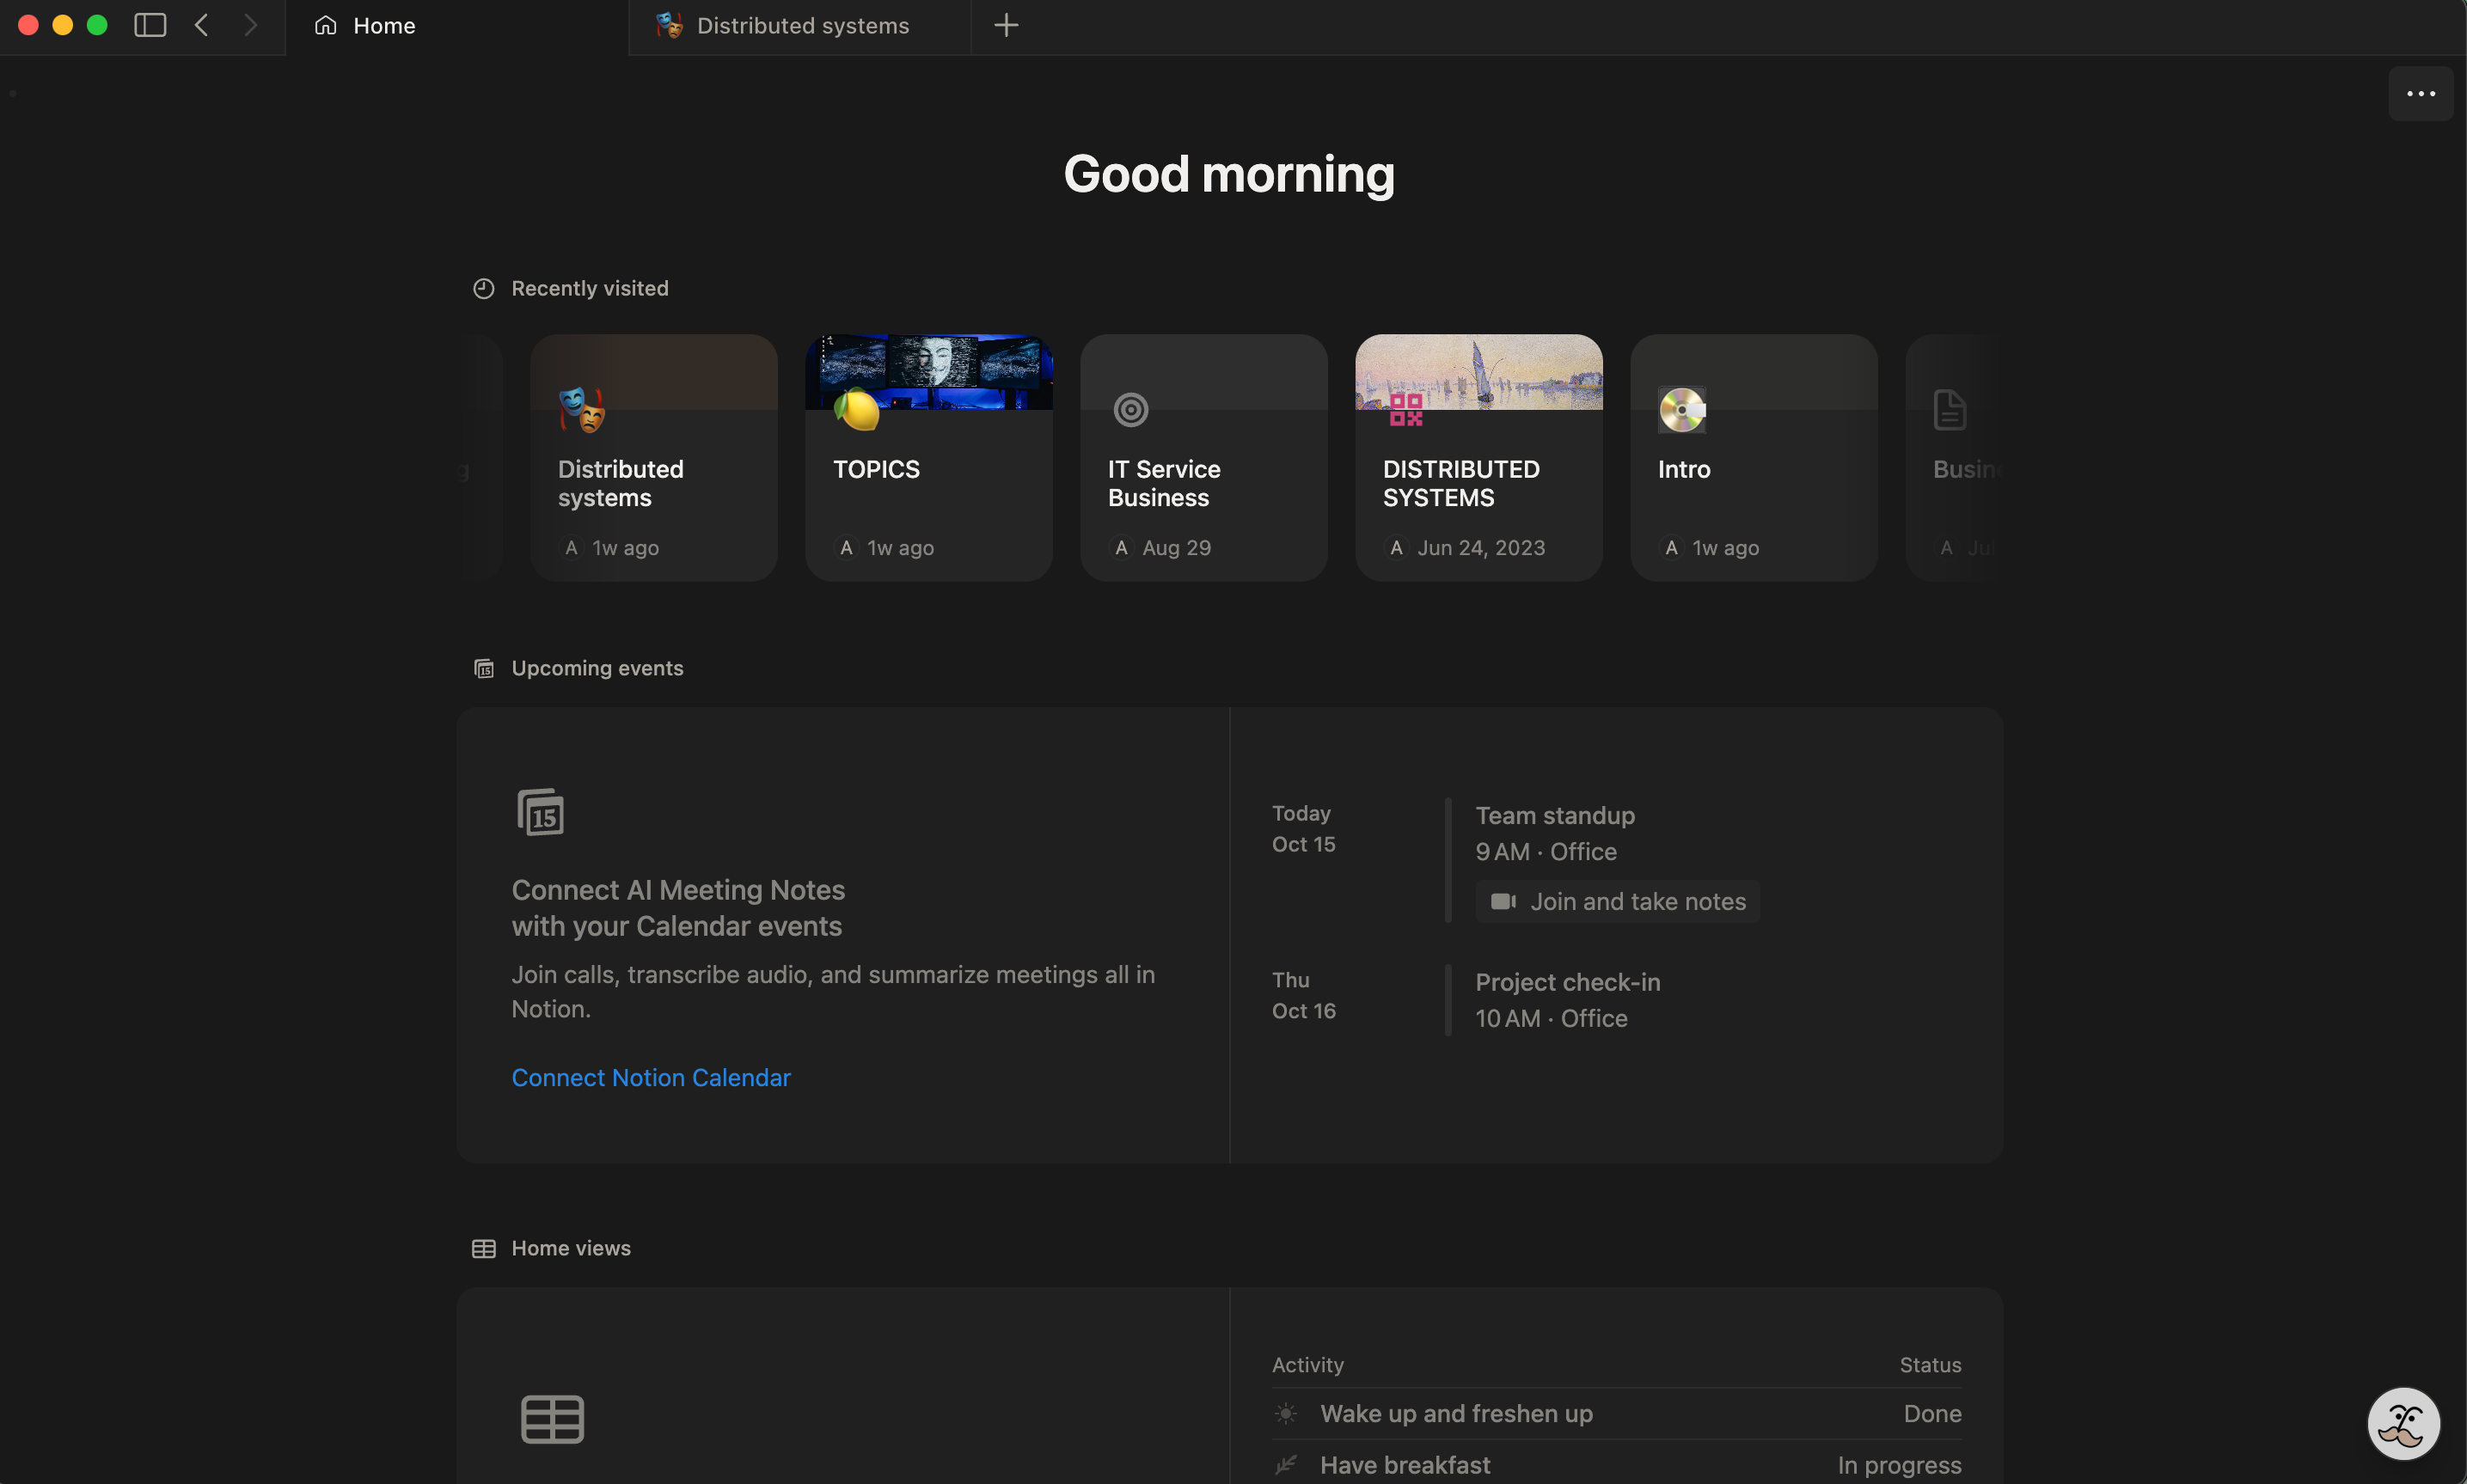This screenshot has height=1484, width=2467.
Task: Click the theater masks icon on Distributed systems card
Action: pos(581,410)
